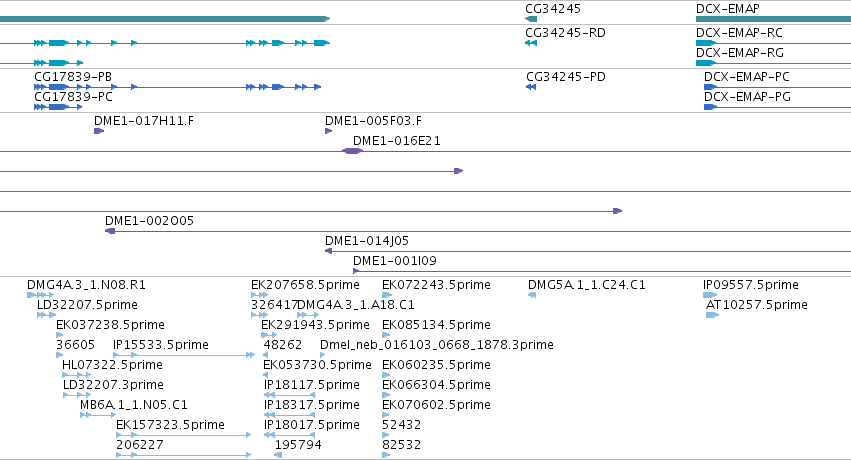Select the DME1-014J05 feature label
This screenshot has width=851, height=460.
(x=367, y=240)
